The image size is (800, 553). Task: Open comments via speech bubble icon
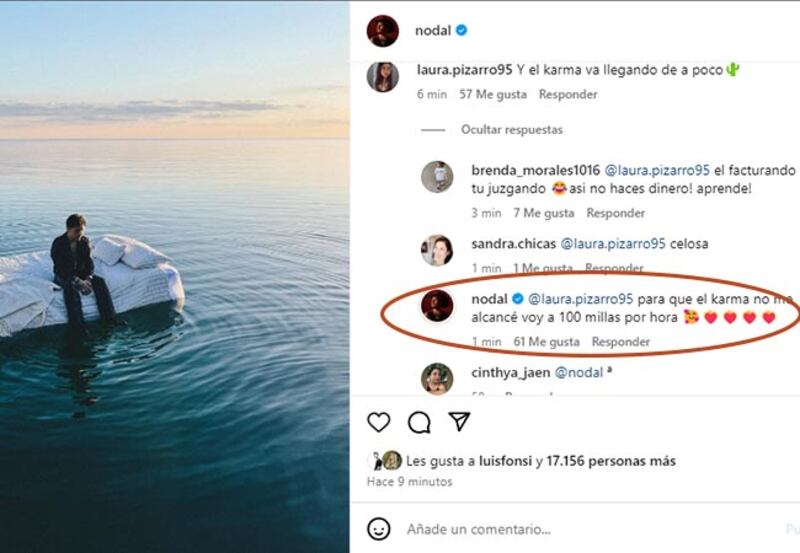pyautogui.click(x=419, y=422)
